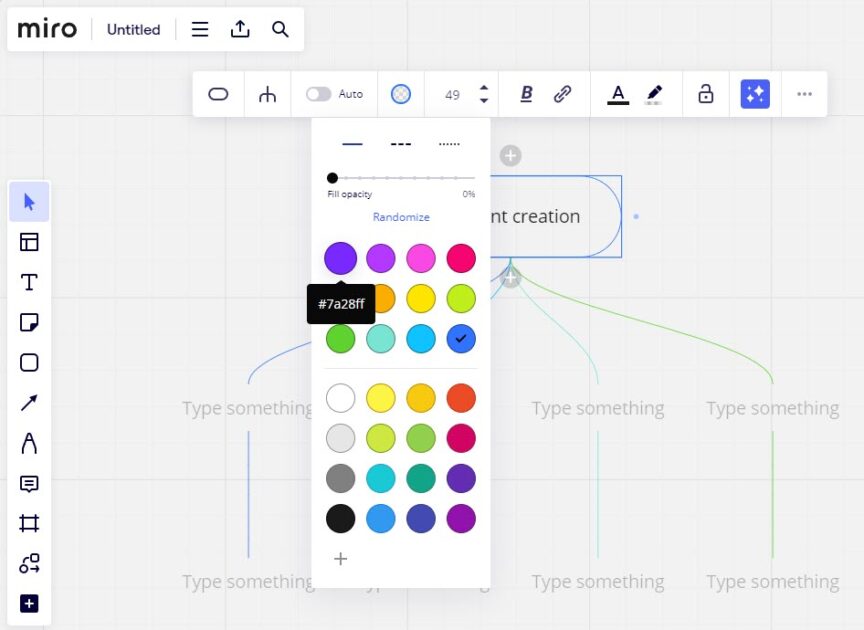
Task: Select the purple #7a28ff color swatch
Action: [340, 258]
